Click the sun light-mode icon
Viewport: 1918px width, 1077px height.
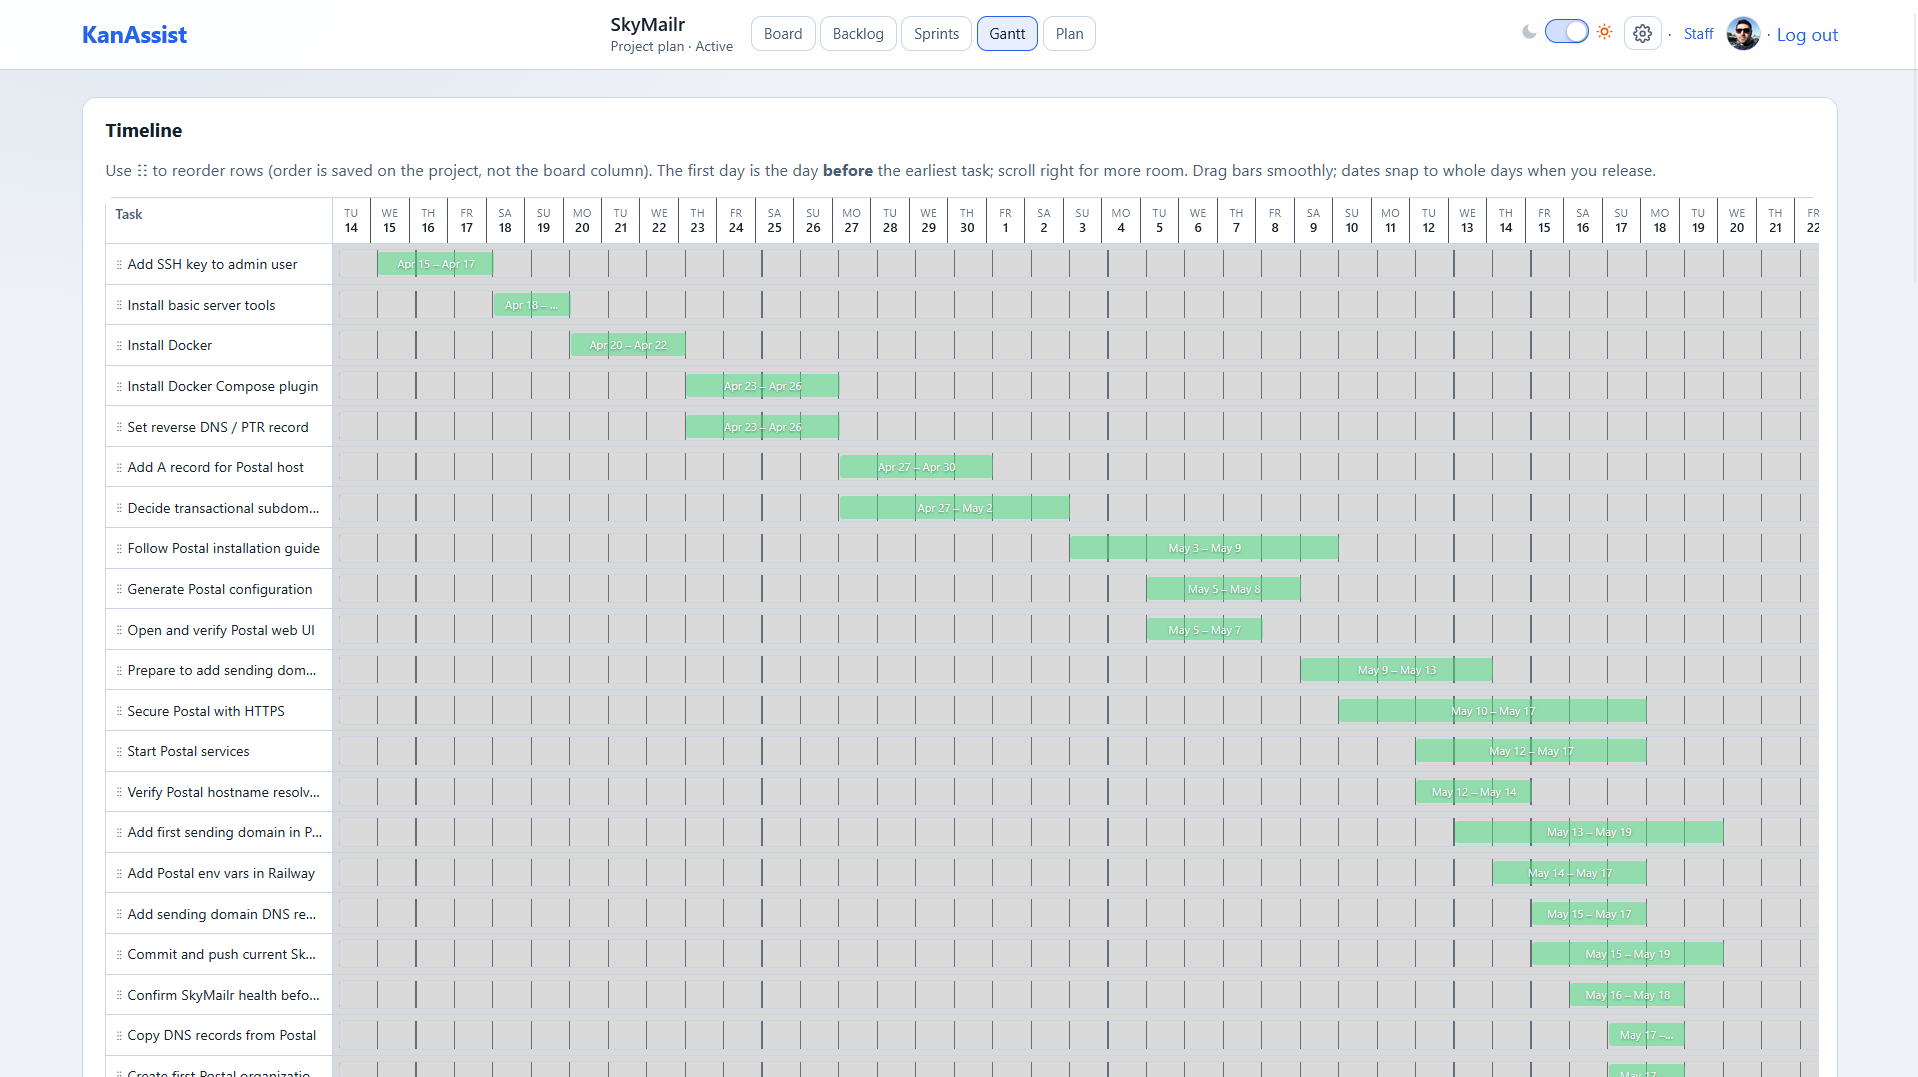click(1605, 32)
